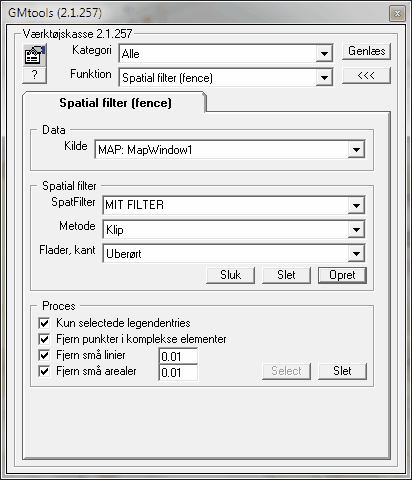This screenshot has width=412, height=480.
Task: Click the Kategori label
Action: click(x=92, y=50)
